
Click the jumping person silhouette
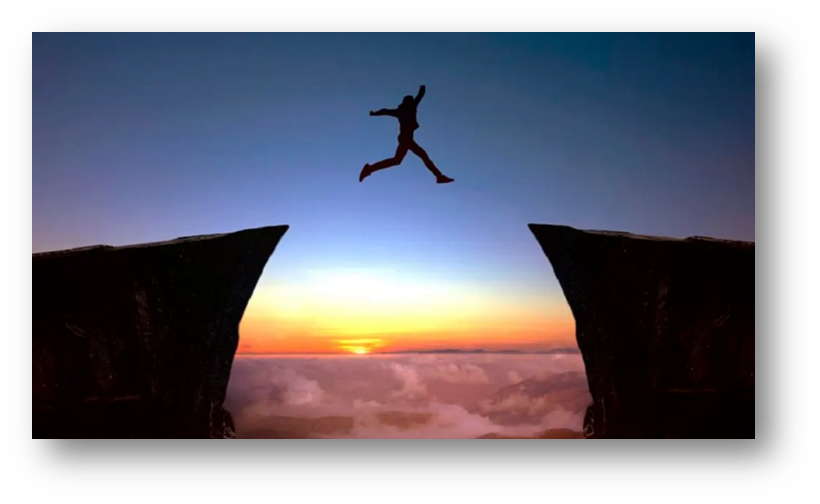[406, 132]
